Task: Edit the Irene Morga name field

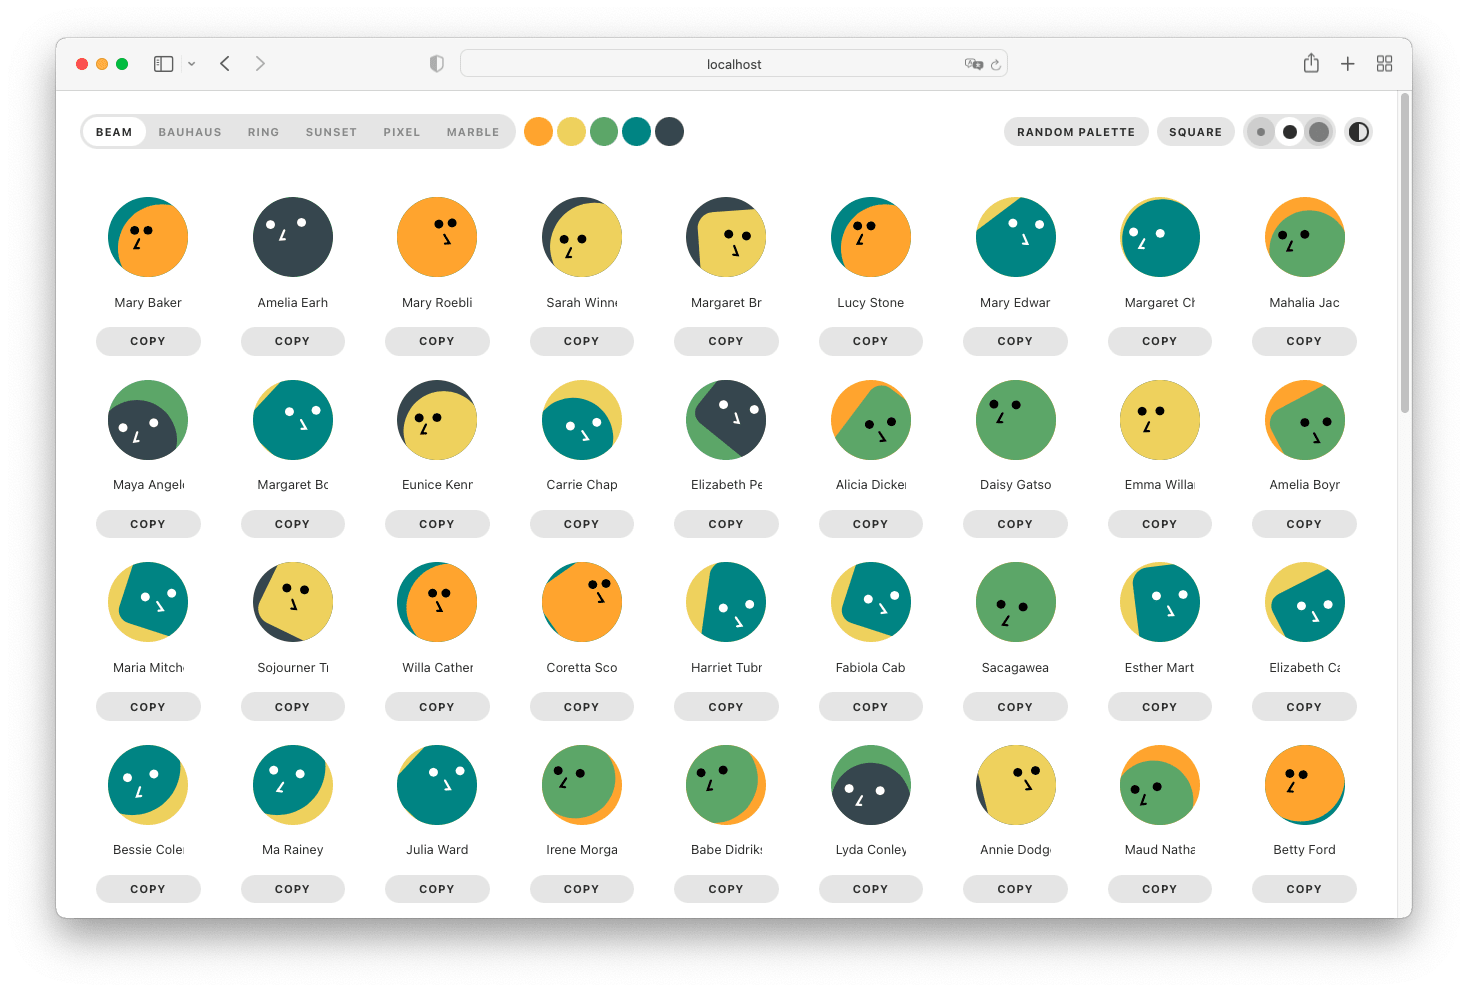Action: (x=582, y=850)
